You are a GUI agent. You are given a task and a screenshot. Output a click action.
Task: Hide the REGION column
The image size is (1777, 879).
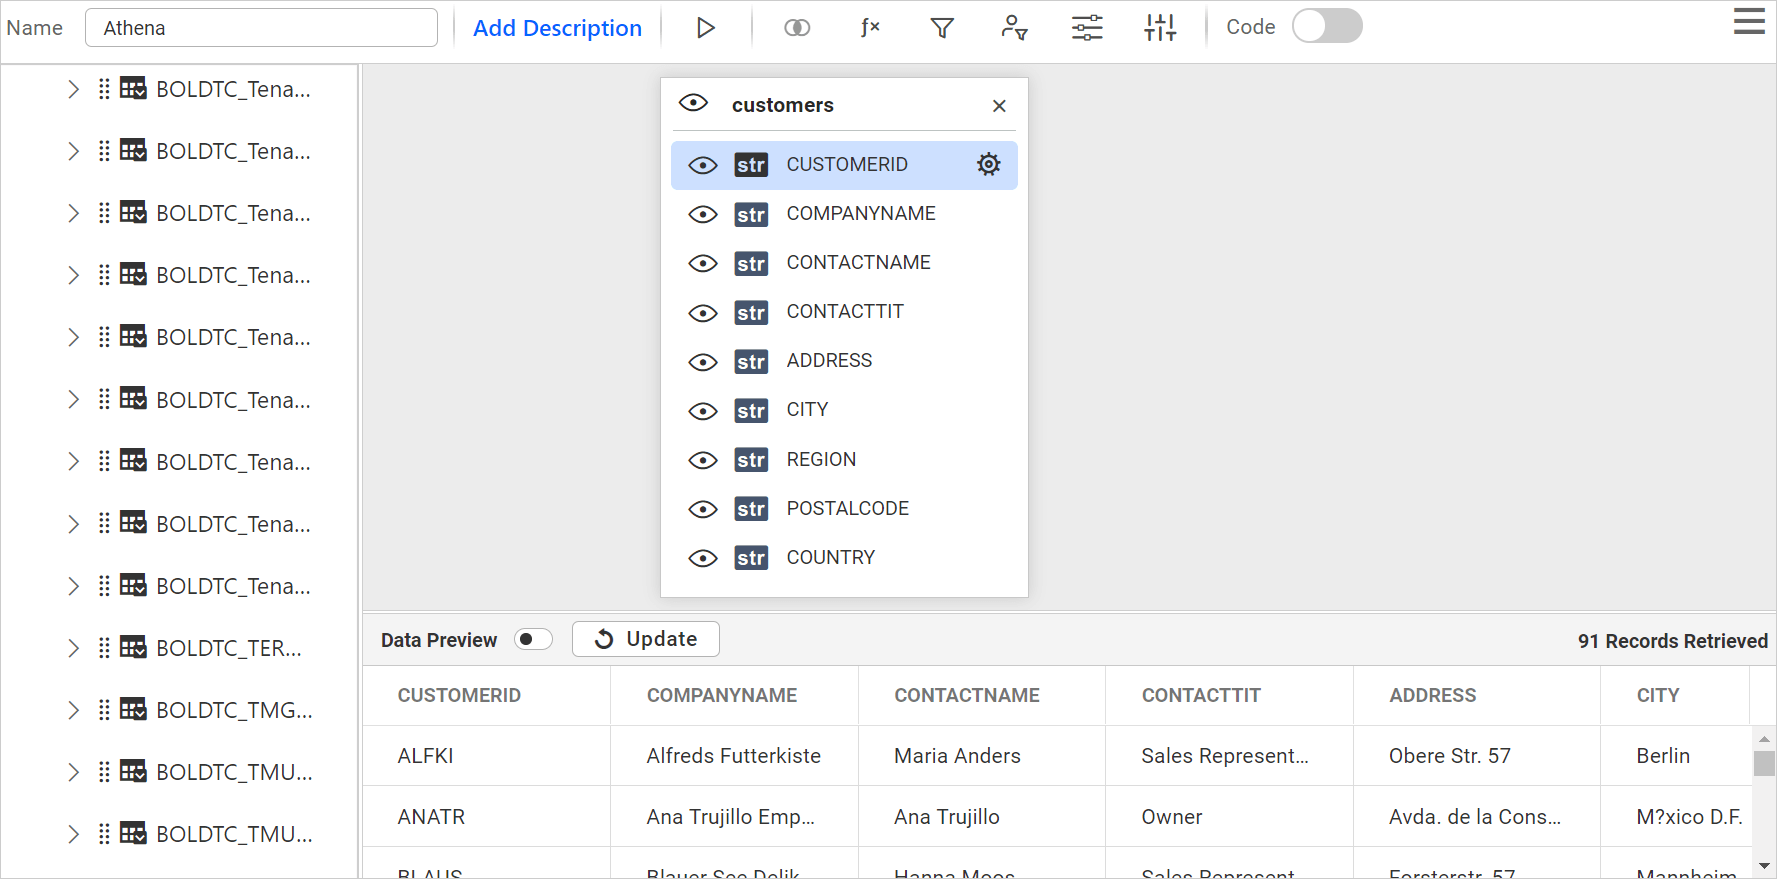[x=703, y=459]
